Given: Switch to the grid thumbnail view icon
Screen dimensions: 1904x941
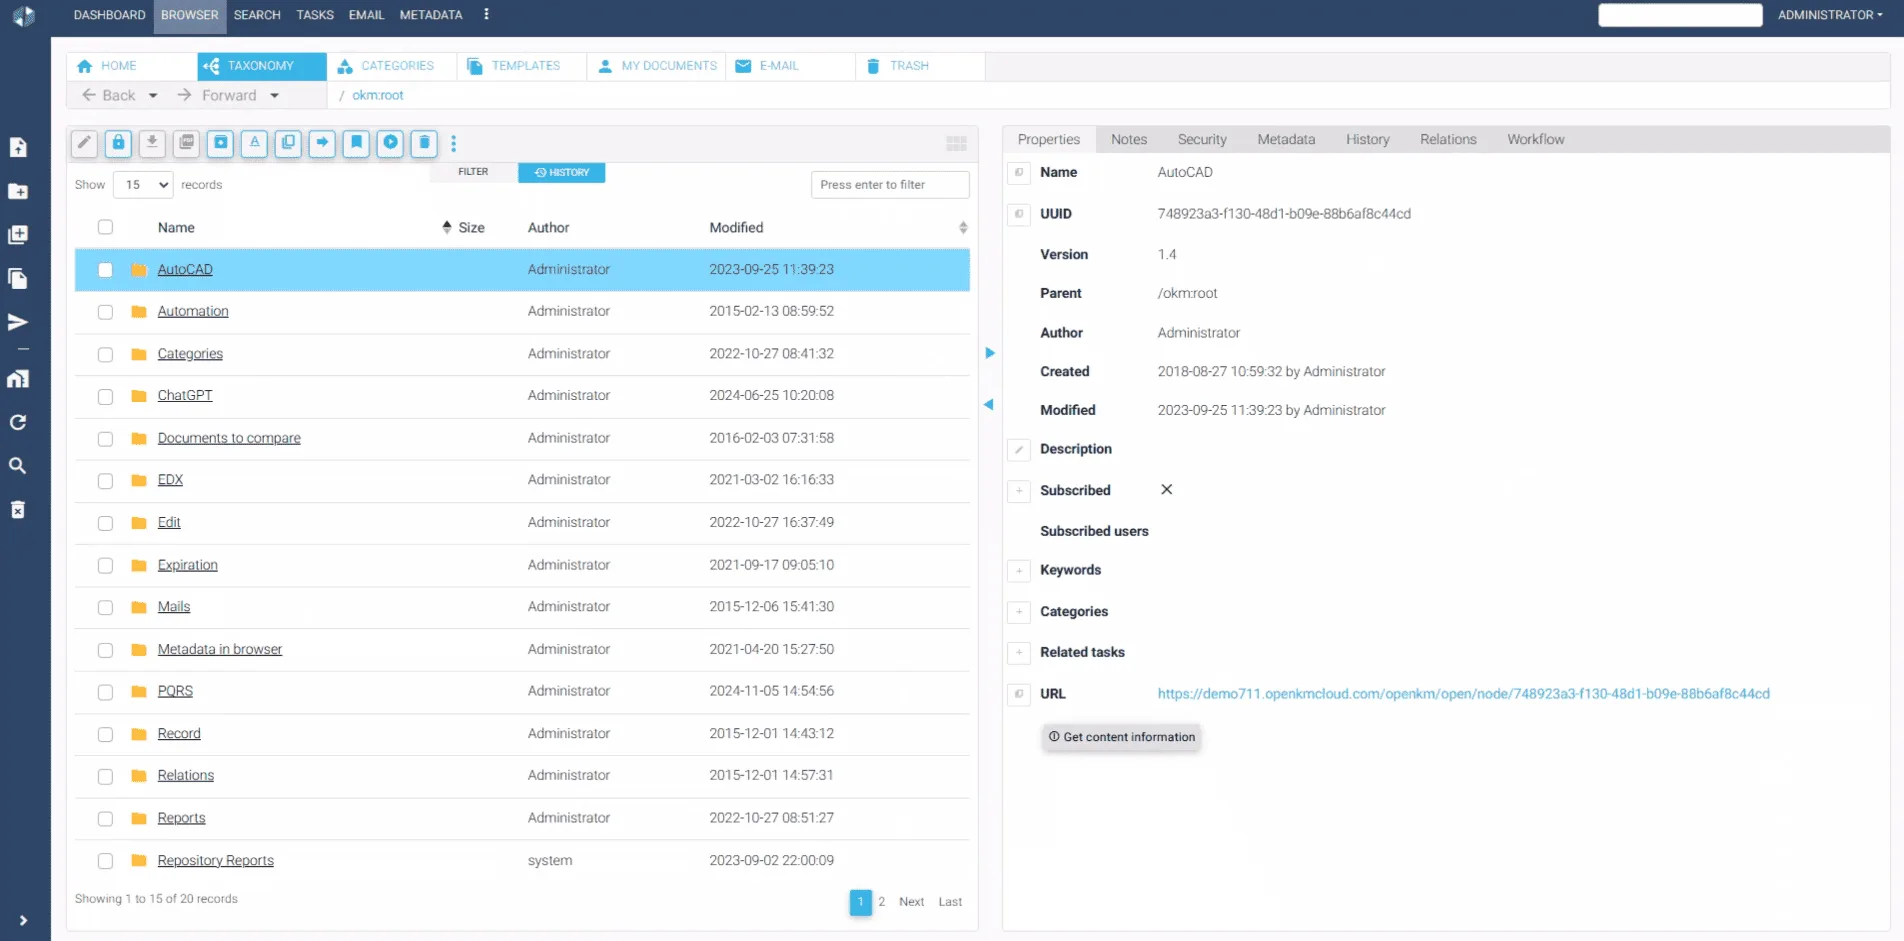Looking at the screenshot, I should pos(956,143).
